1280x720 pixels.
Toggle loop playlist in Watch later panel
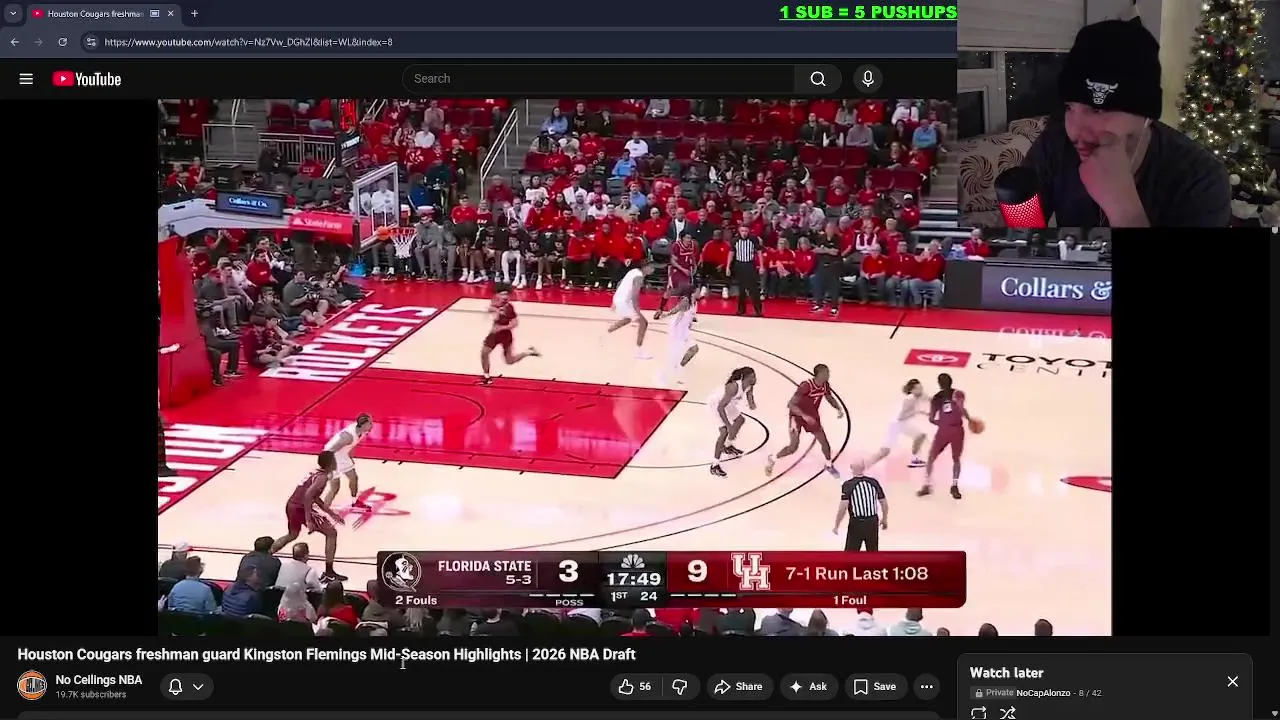pyautogui.click(x=979, y=713)
